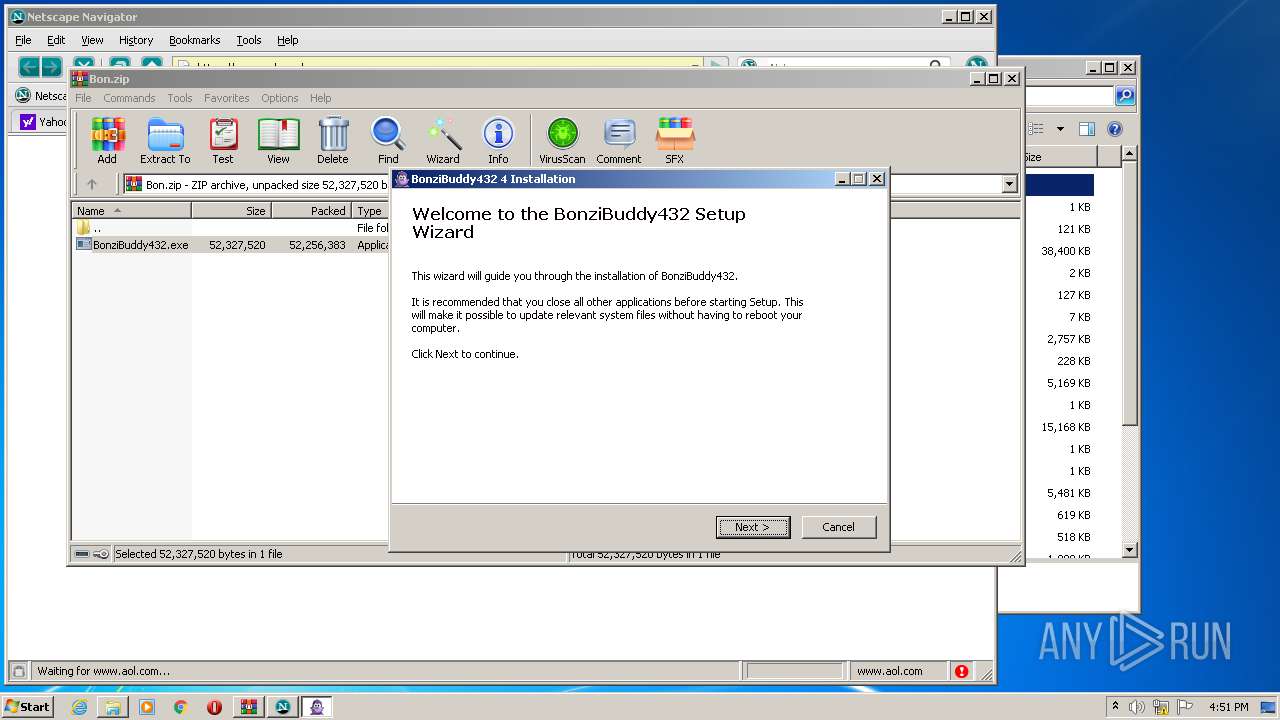Viewport: 1280px width, 720px height.
Task: Click the SFX box icon
Action: (x=675, y=140)
